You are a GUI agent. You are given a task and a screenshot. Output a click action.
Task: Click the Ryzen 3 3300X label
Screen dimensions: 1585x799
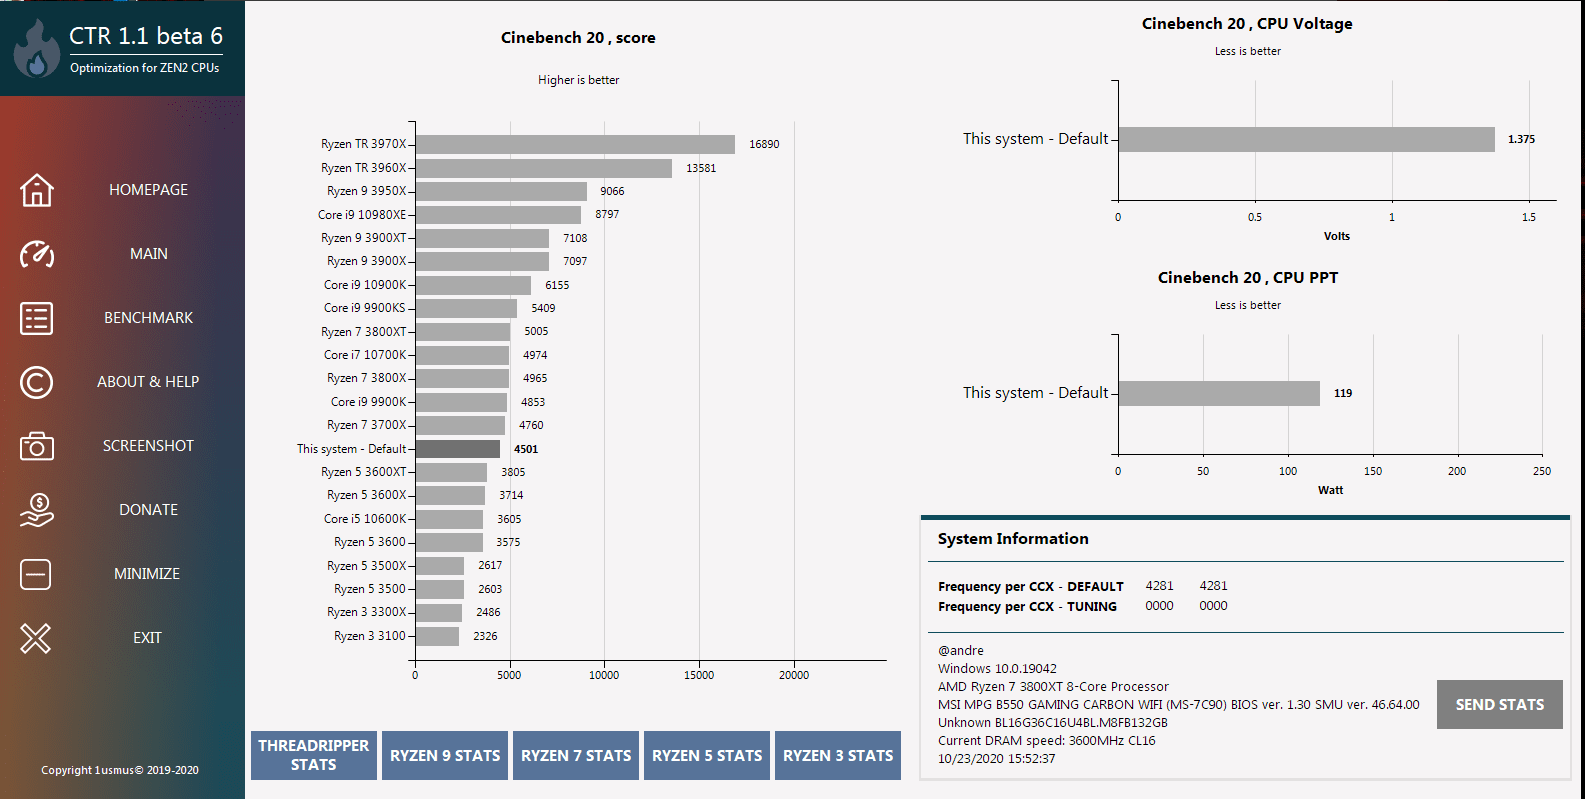(366, 612)
